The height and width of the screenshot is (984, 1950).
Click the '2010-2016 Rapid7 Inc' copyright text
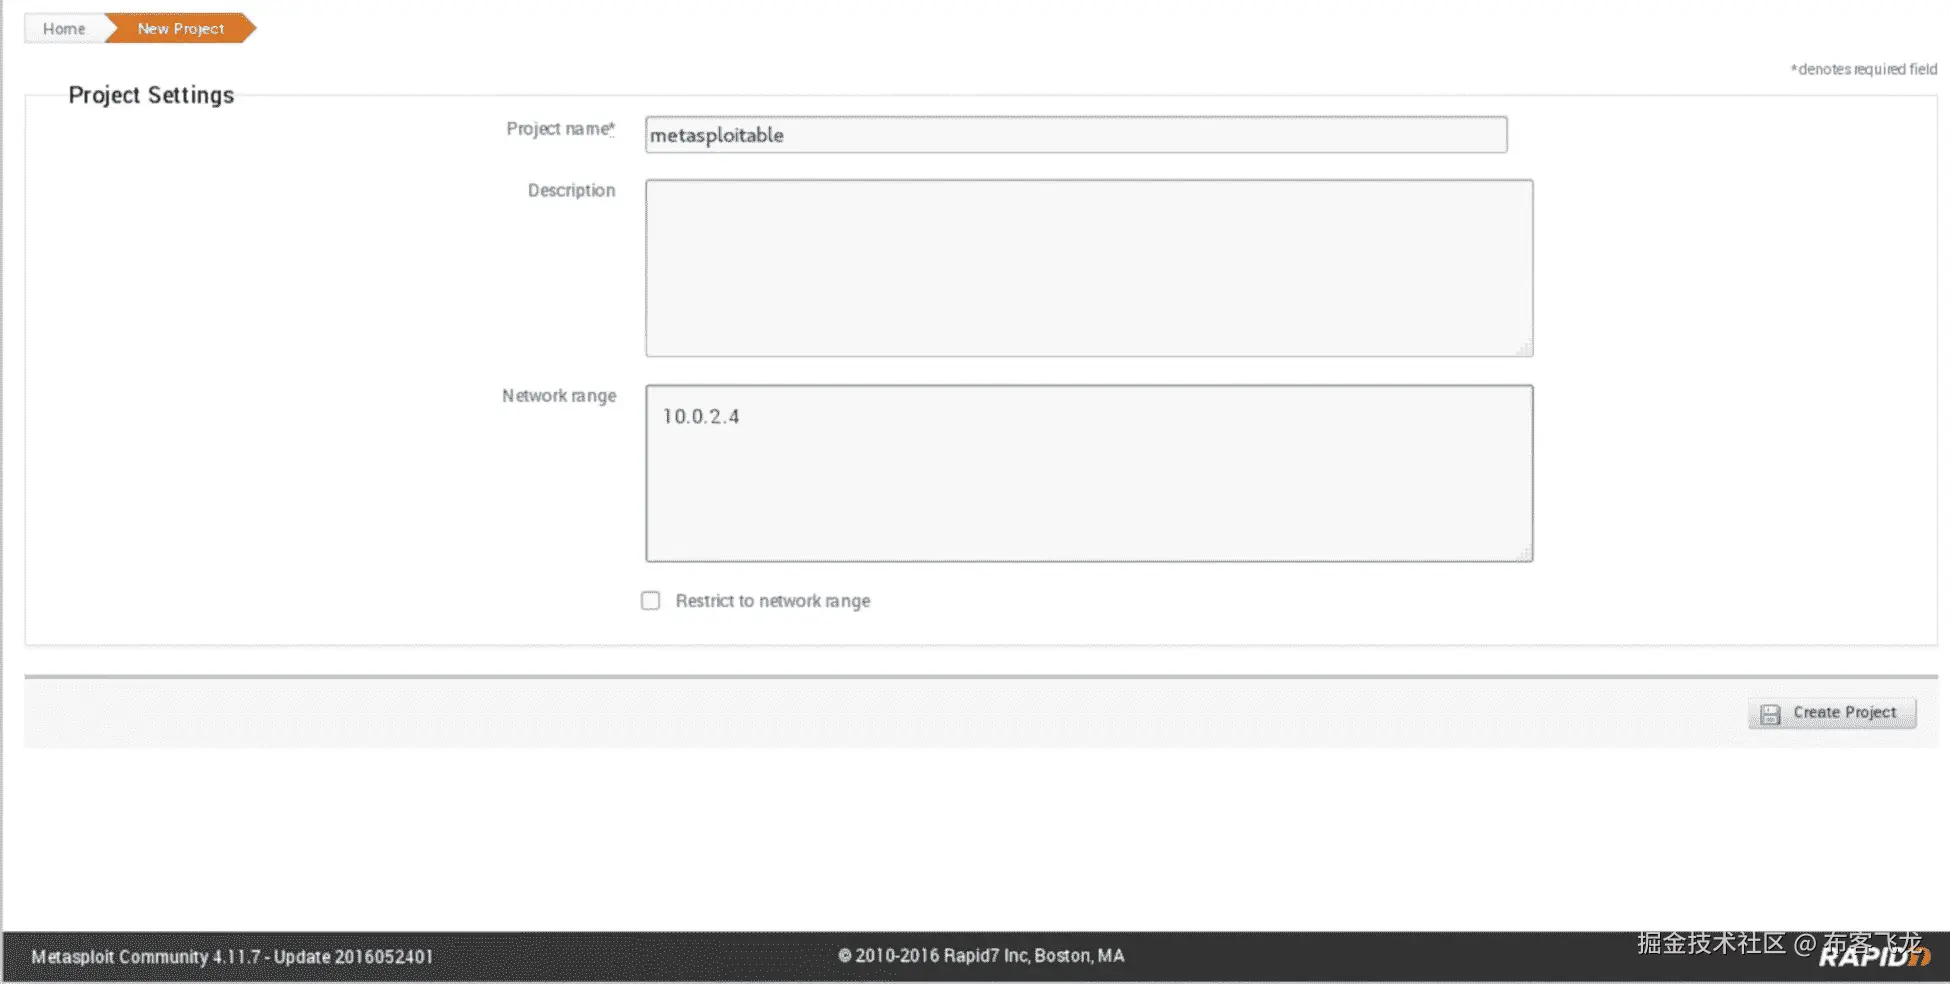981,956
